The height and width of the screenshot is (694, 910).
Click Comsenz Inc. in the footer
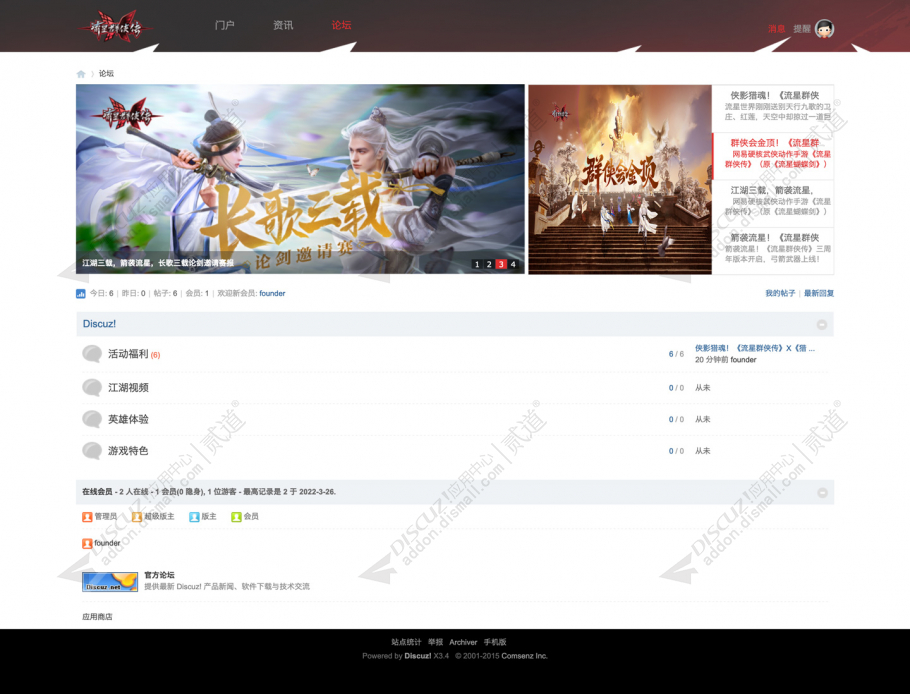click(525, 656)
